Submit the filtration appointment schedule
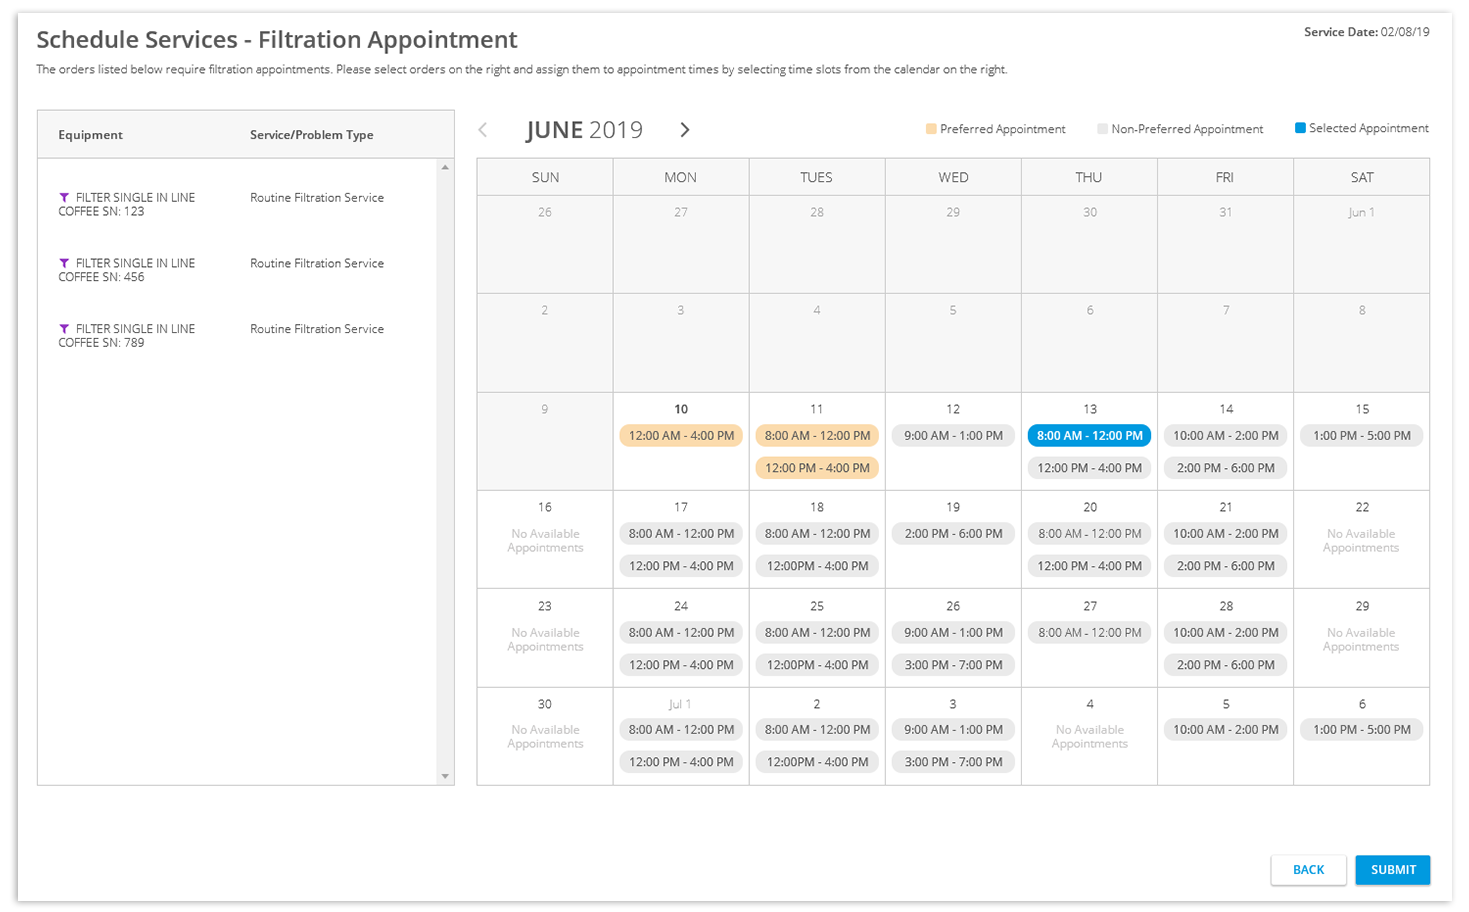Image resolution: width=1469 pixels, height=912 pixels. click(x=1393, y=870)
